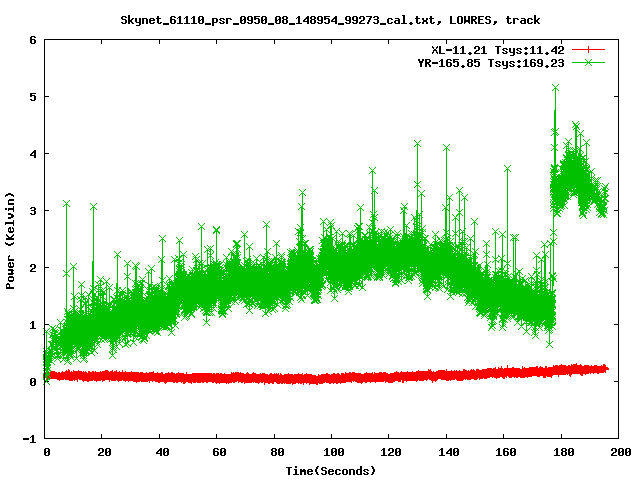Click the green YR legend line sample
Screen dimensions: 640x480
(x=589, y=62)
